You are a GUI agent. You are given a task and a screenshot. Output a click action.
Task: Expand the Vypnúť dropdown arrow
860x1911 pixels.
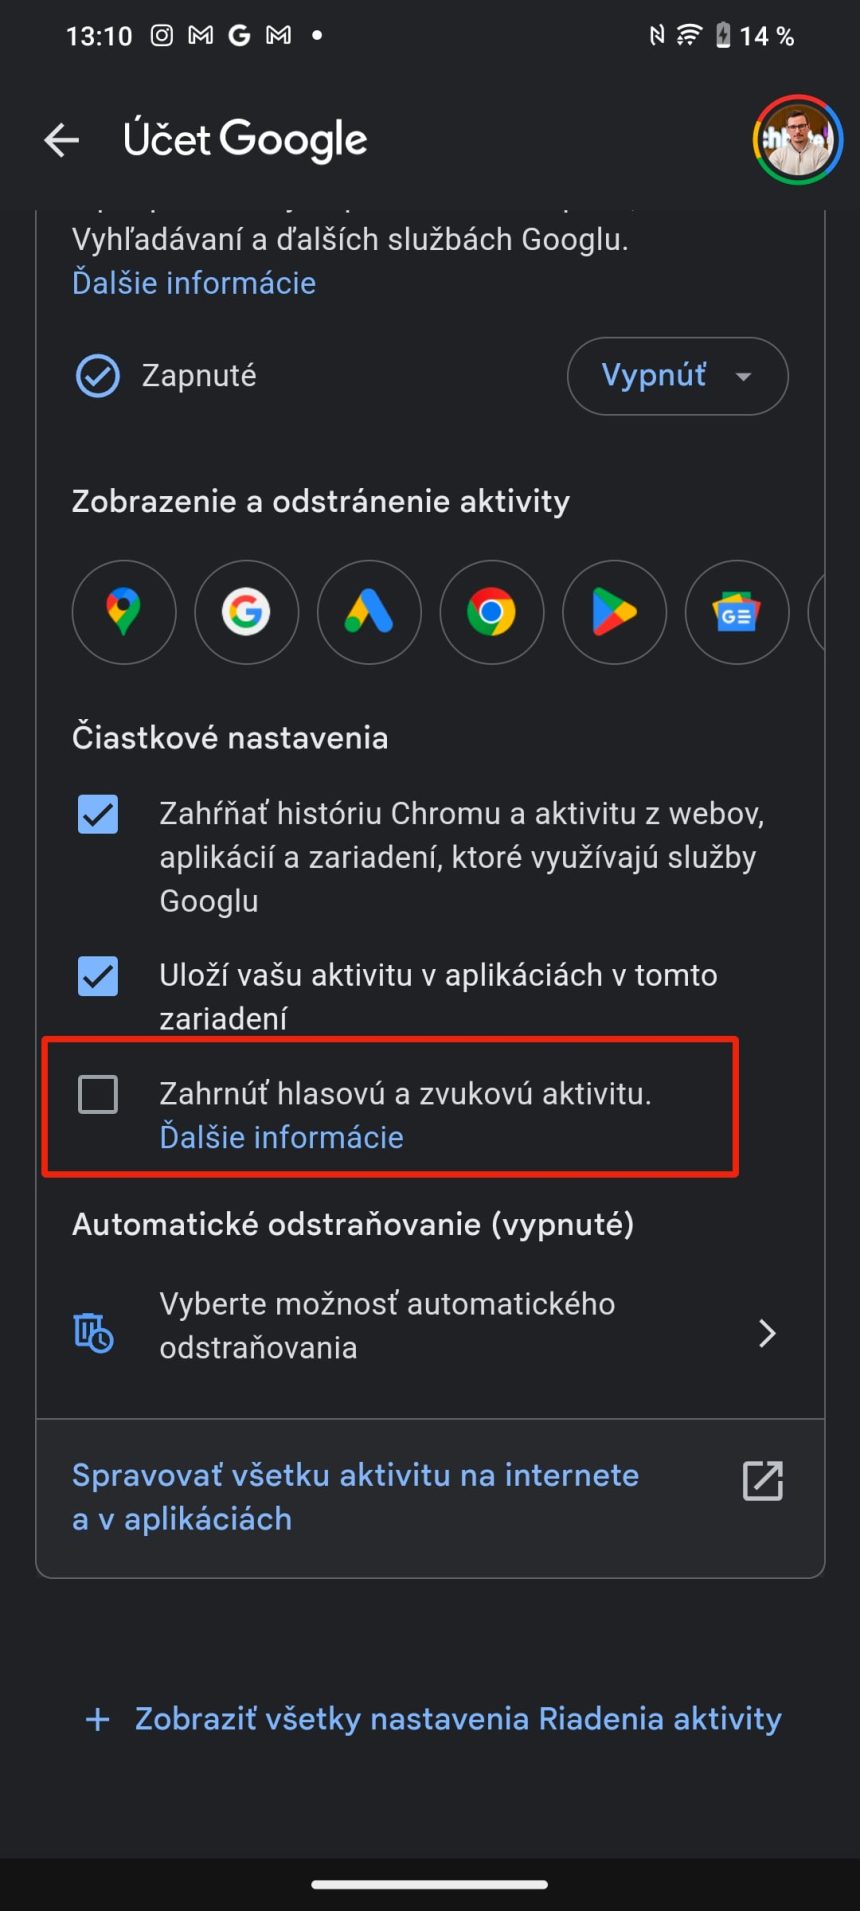coord(744,377)
